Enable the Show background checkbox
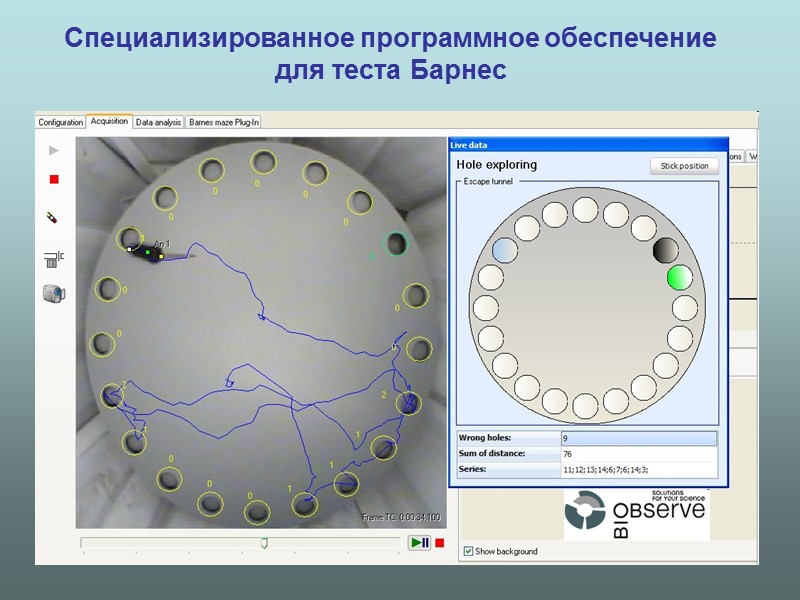 468,551
